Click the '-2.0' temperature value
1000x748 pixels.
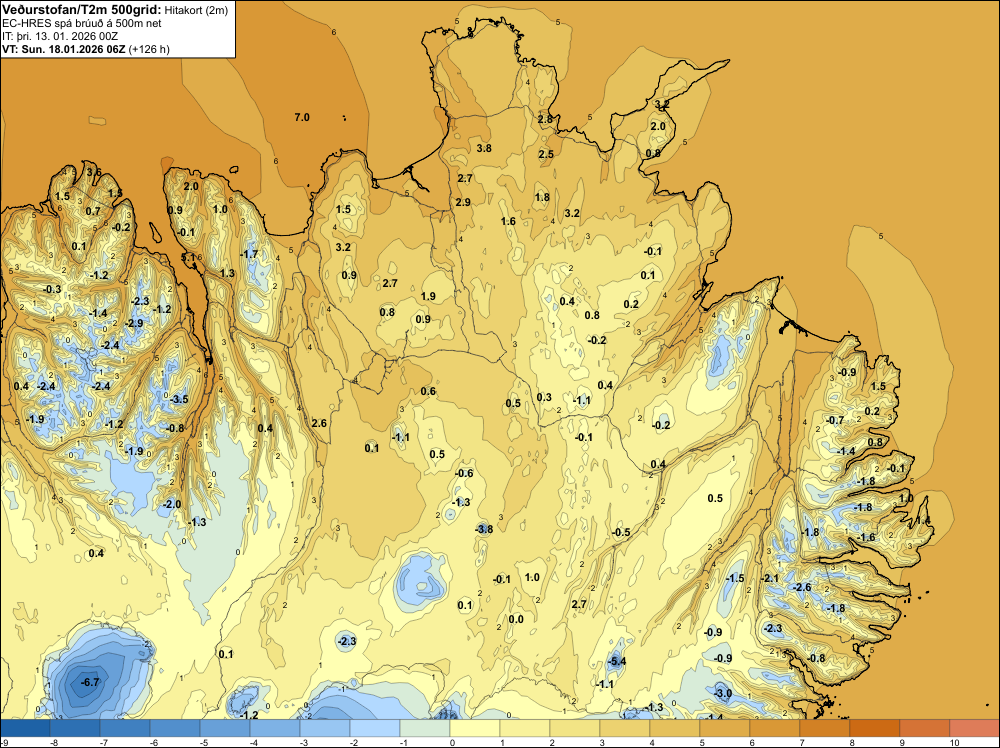[172, 504]
